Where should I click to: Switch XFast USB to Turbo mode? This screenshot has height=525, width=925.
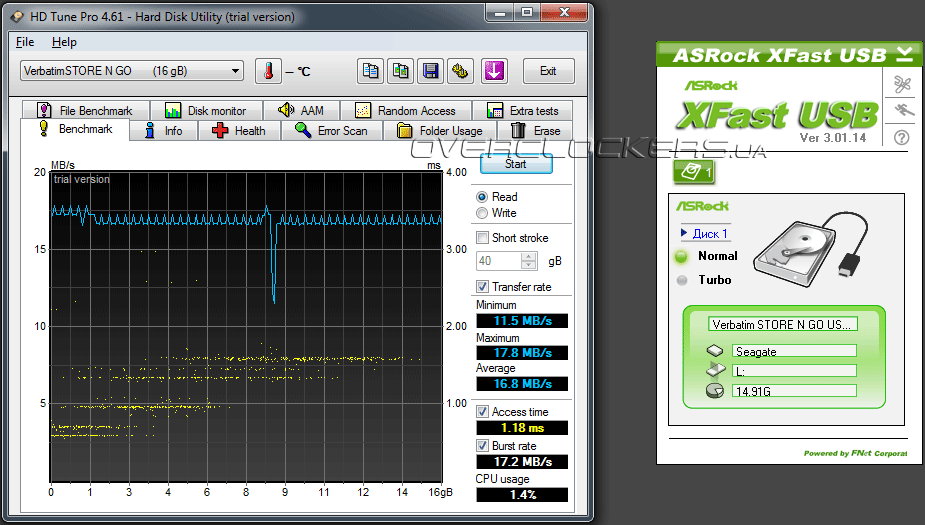point(682,280)
